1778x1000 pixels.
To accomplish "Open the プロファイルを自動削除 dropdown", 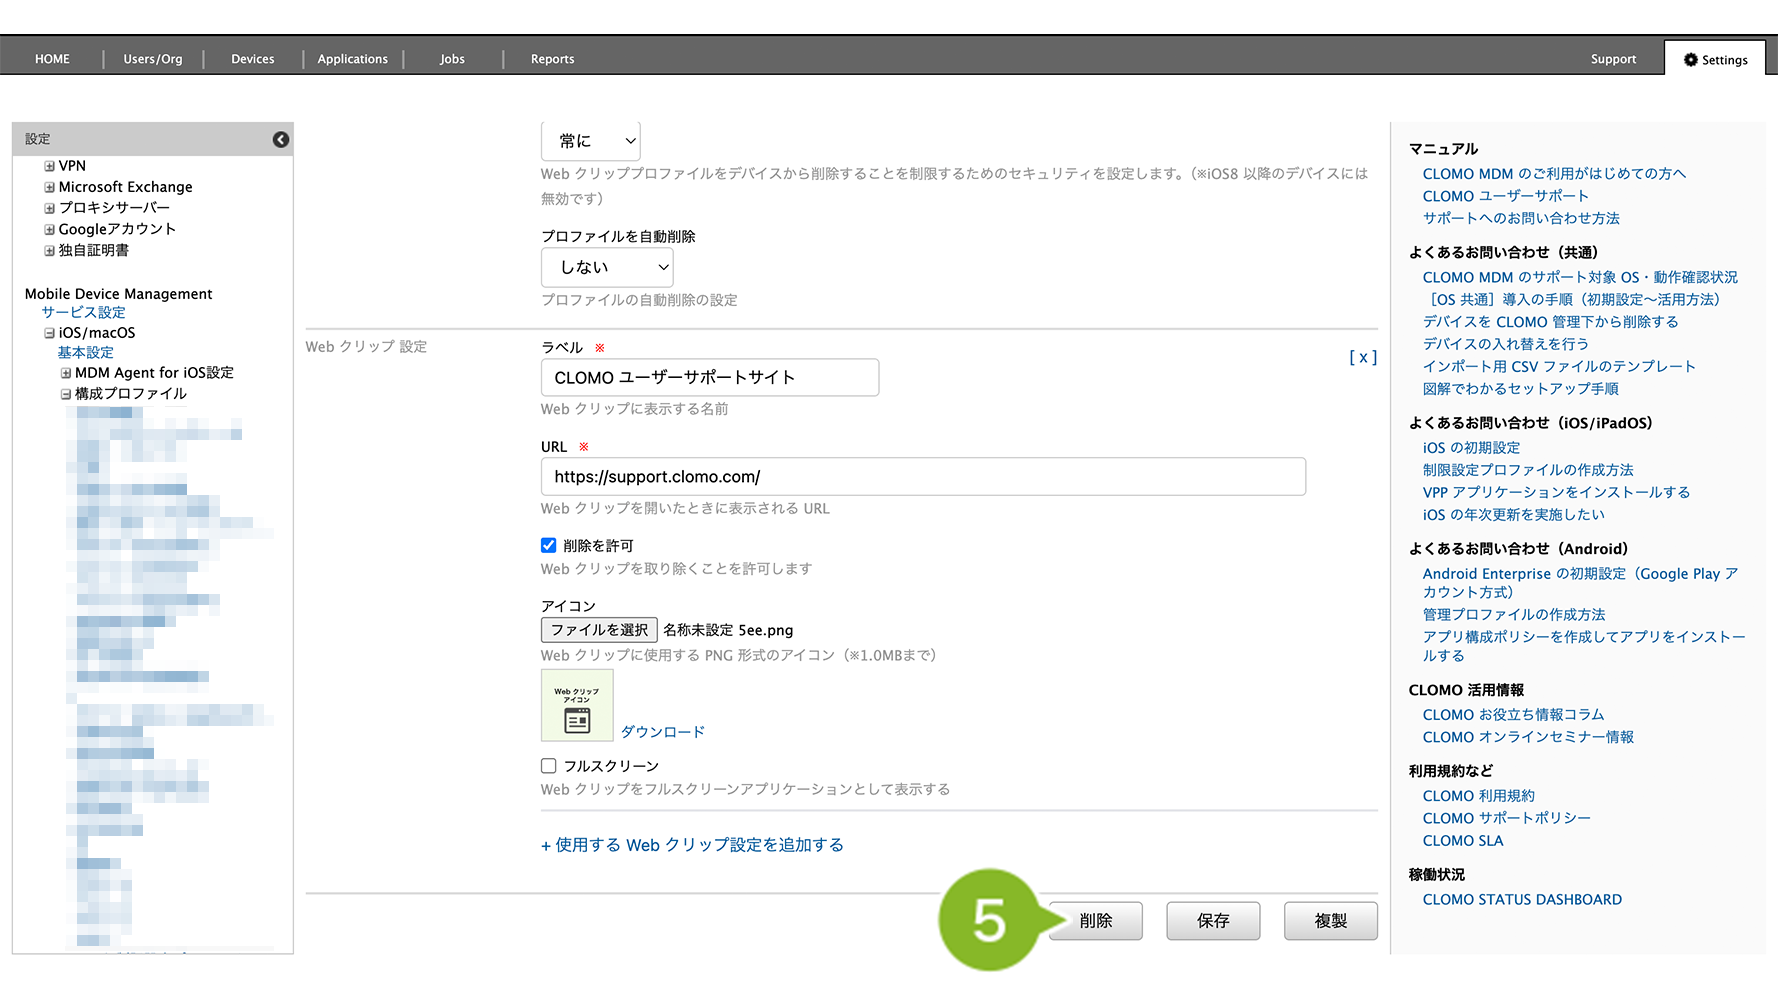I will click(607, 267).
